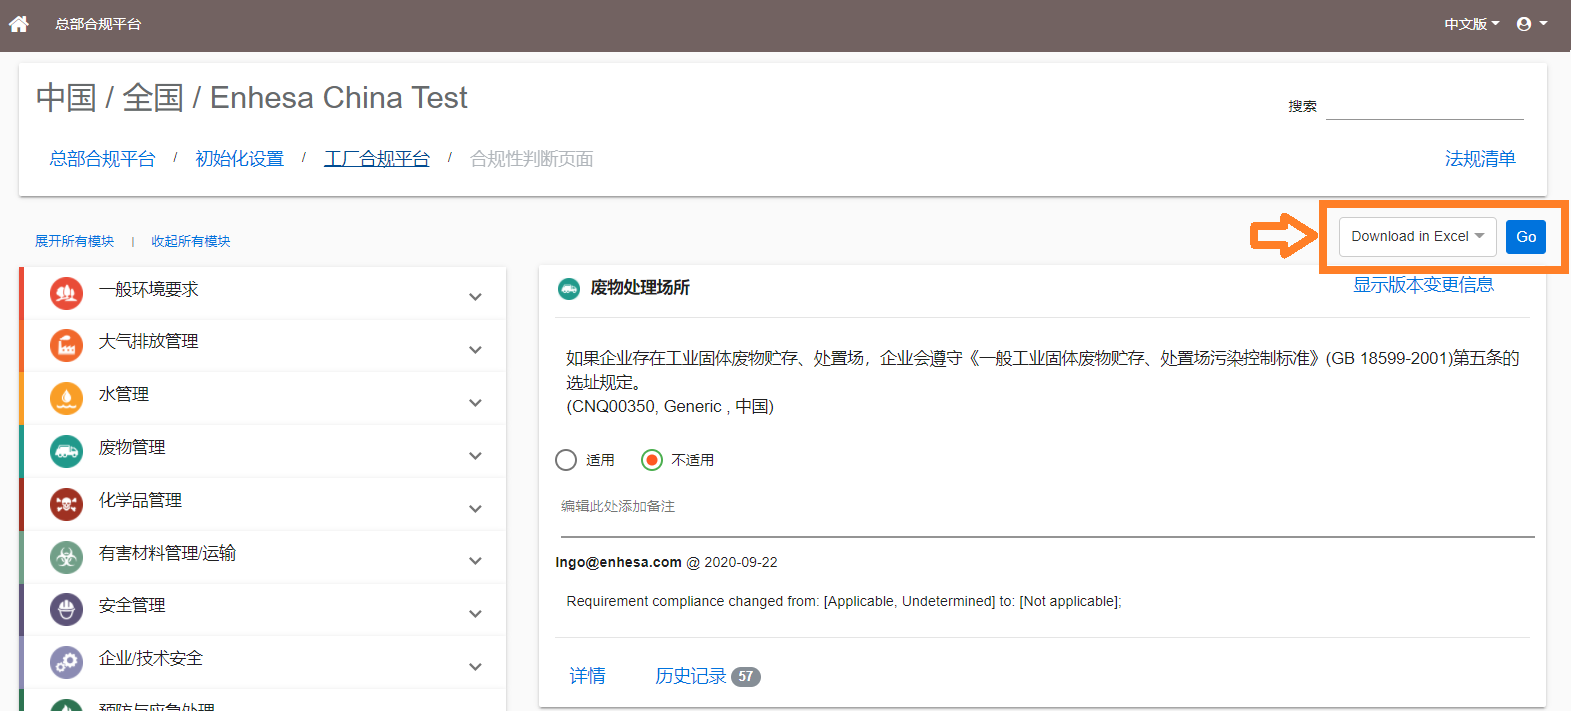1571x711 pixels.
Task: Click the 水管理 water drop icon
Action: click(x=66, y=398)
